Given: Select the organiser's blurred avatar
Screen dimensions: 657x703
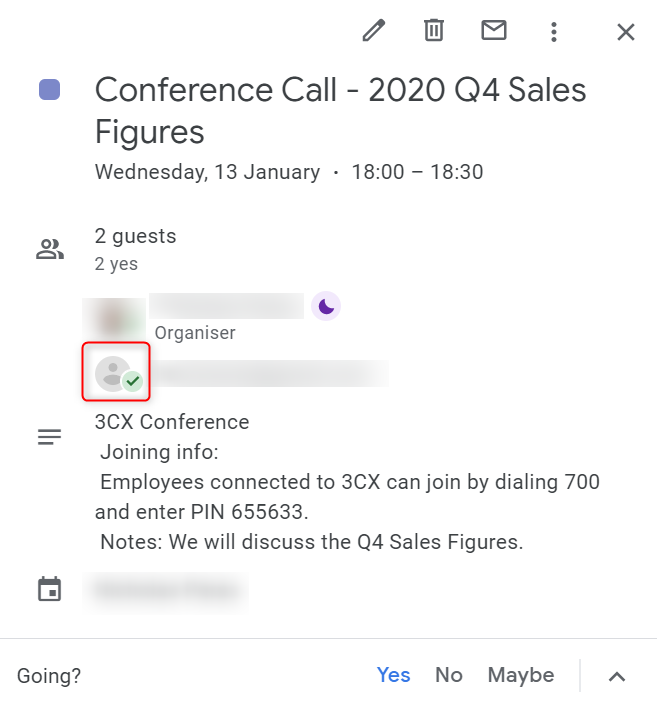Looking at the screenshot, I should pyautogui.click(x=114, y=319).
